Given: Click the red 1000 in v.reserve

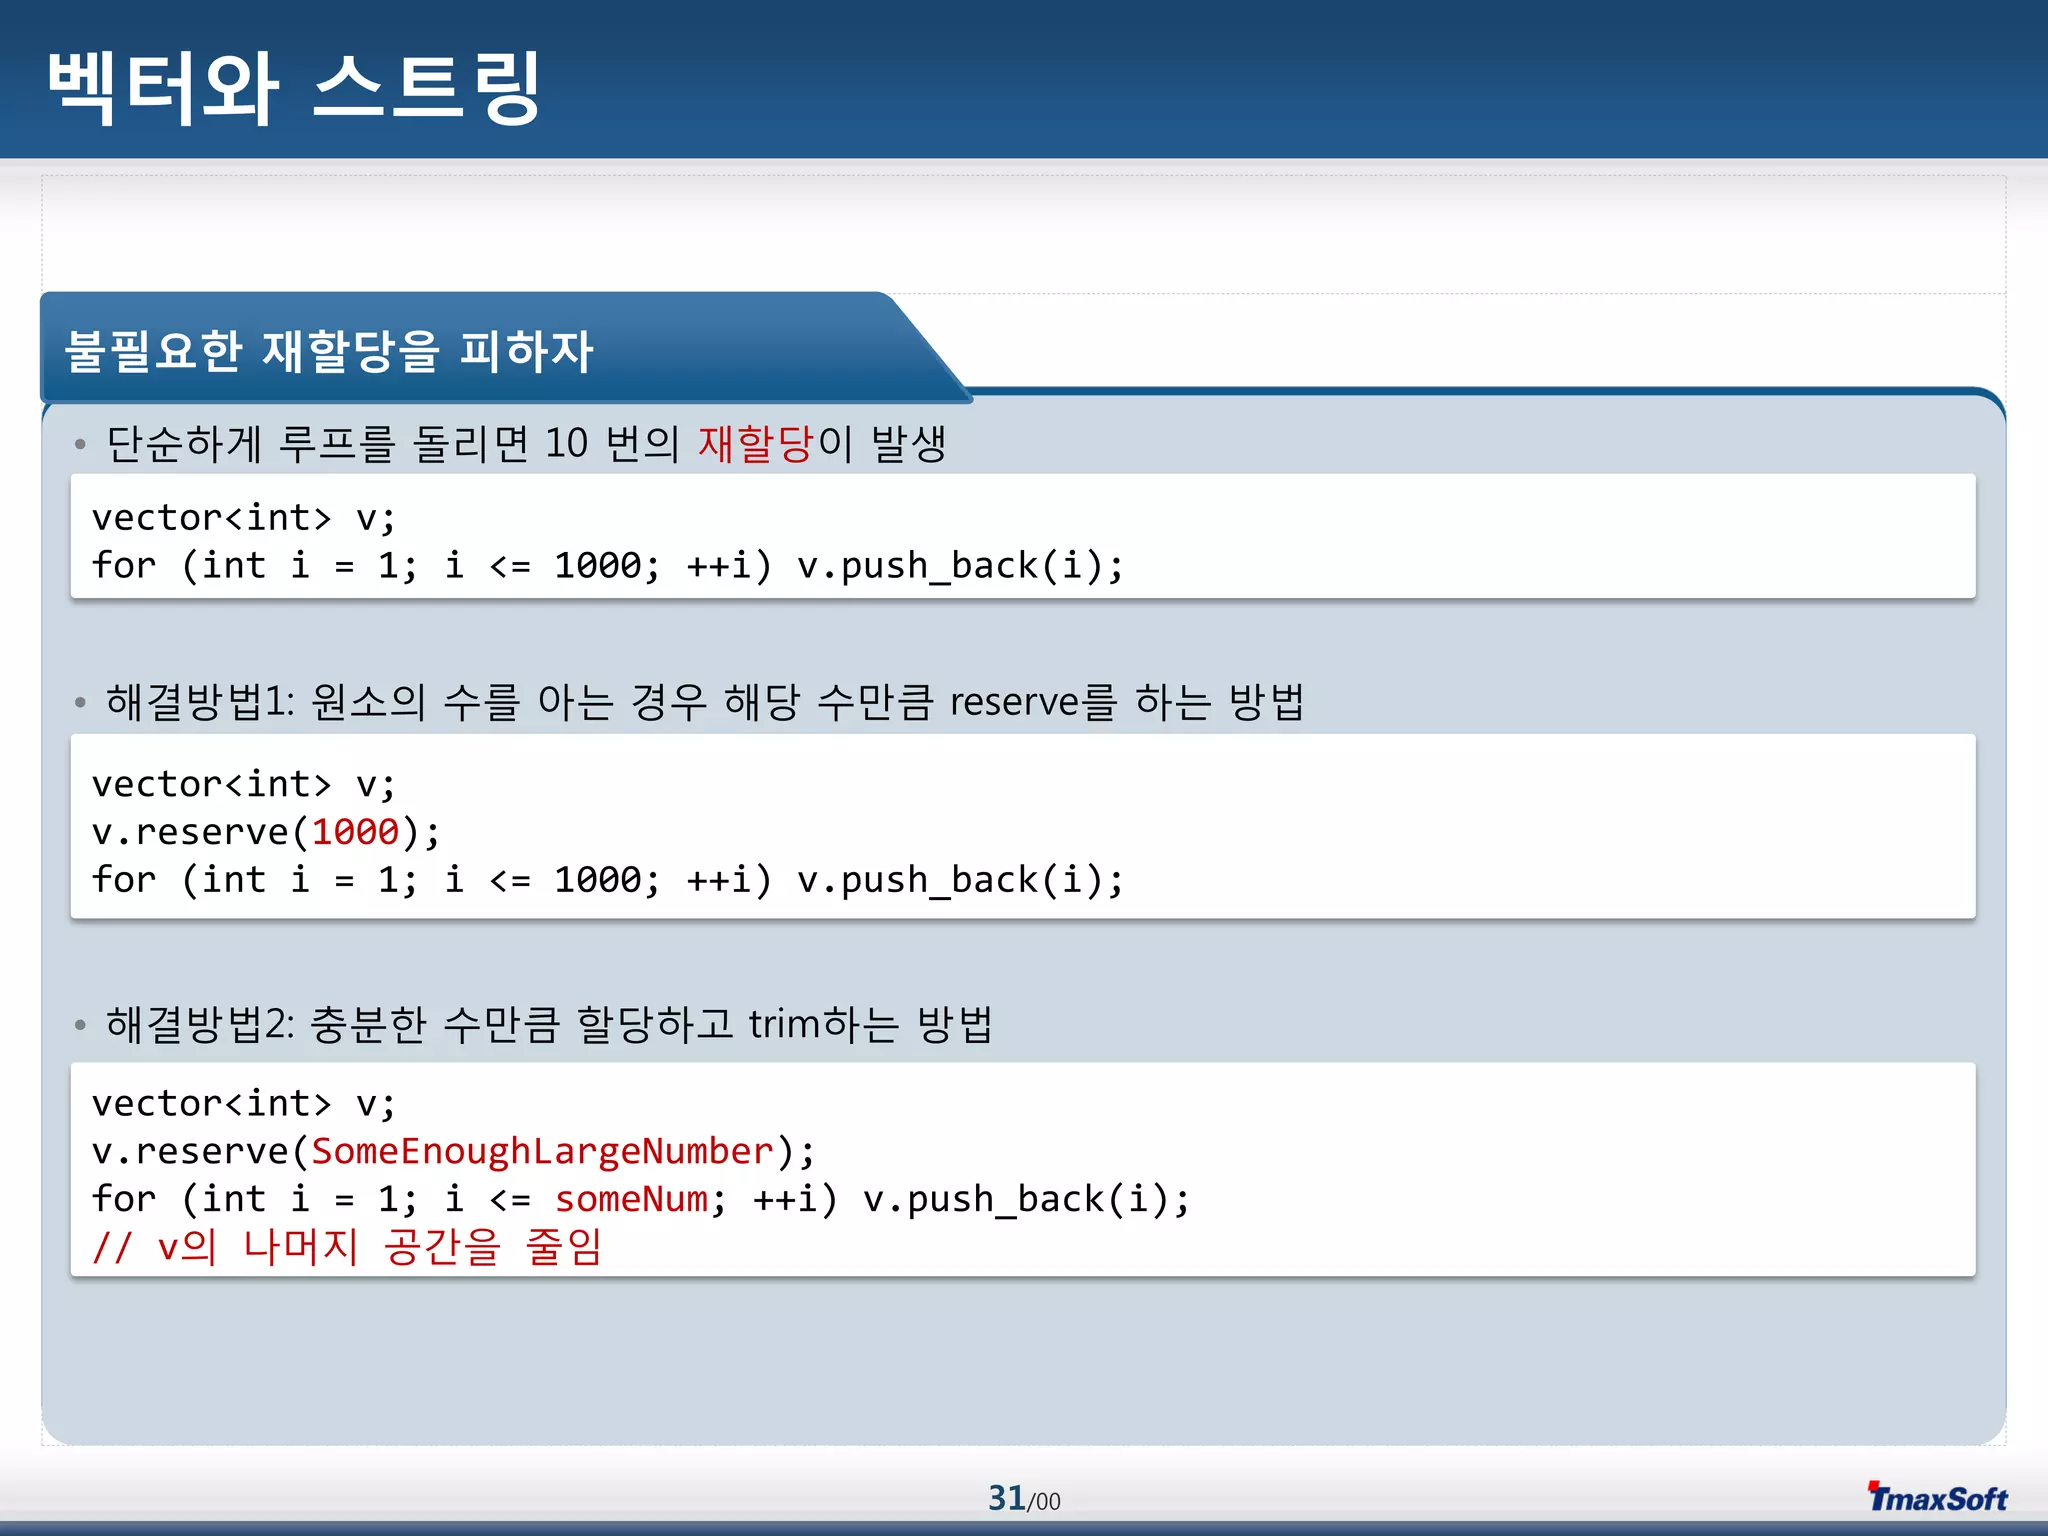Looking at the screenshot, I should 355,832.
